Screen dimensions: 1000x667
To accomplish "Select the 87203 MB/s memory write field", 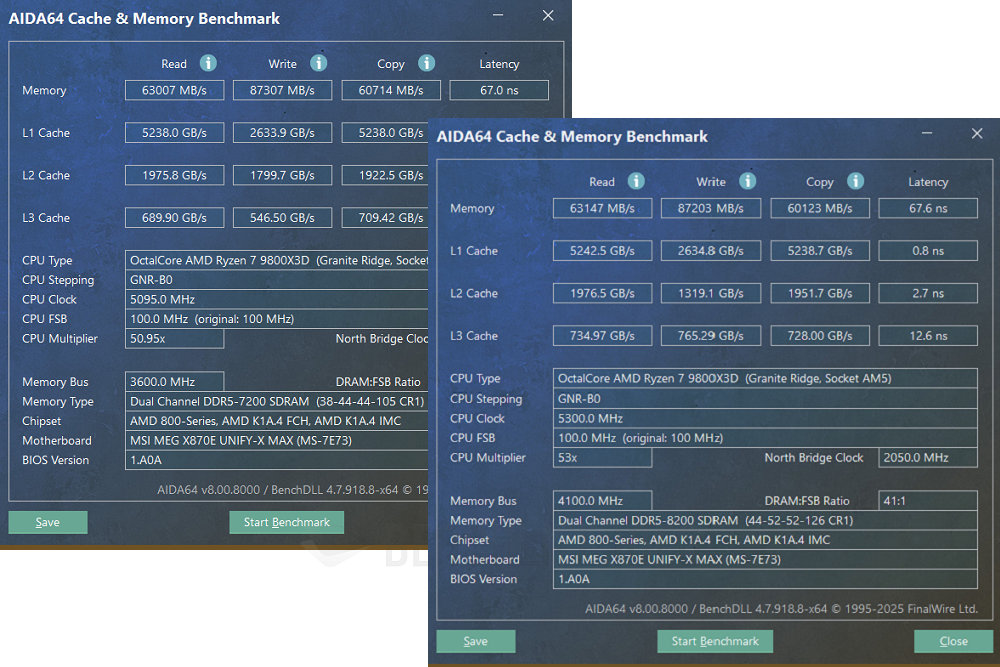I will pyautogui.click(x=711, y=208).
